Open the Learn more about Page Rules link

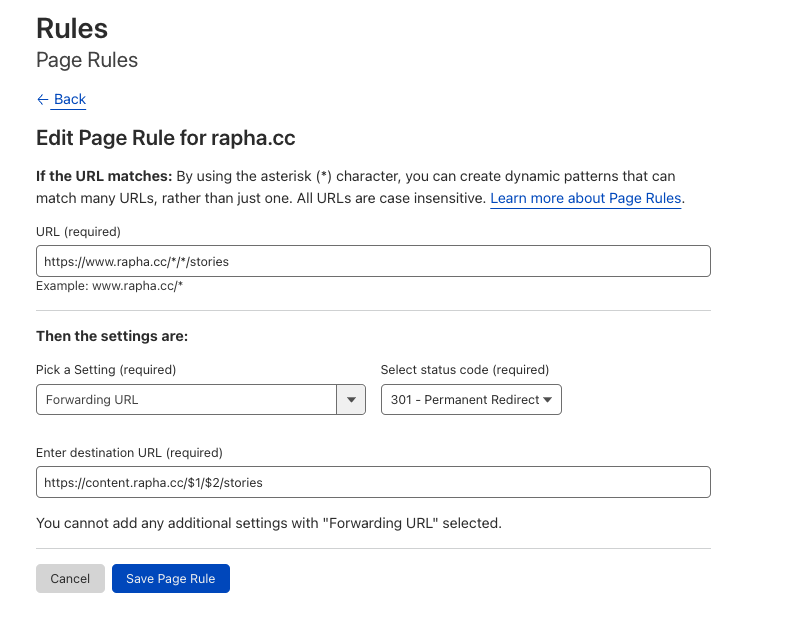[586, 198]
